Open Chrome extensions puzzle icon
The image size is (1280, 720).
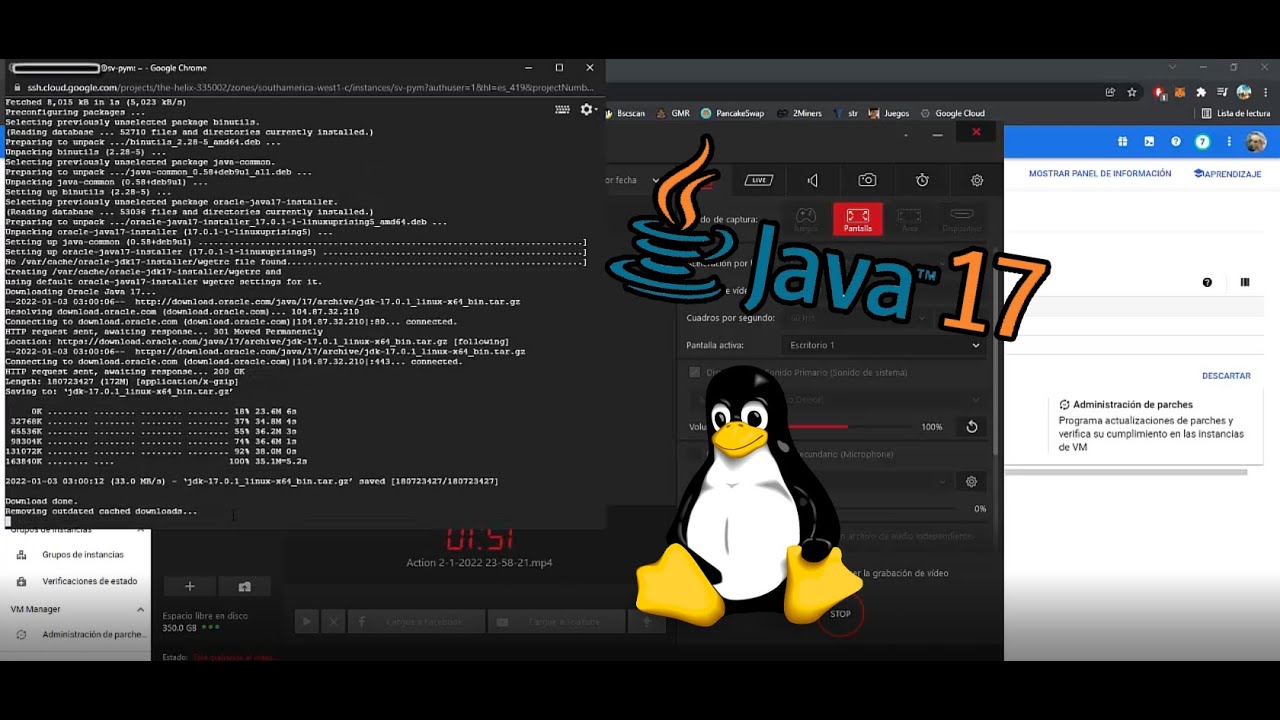tap(1201, 92)
